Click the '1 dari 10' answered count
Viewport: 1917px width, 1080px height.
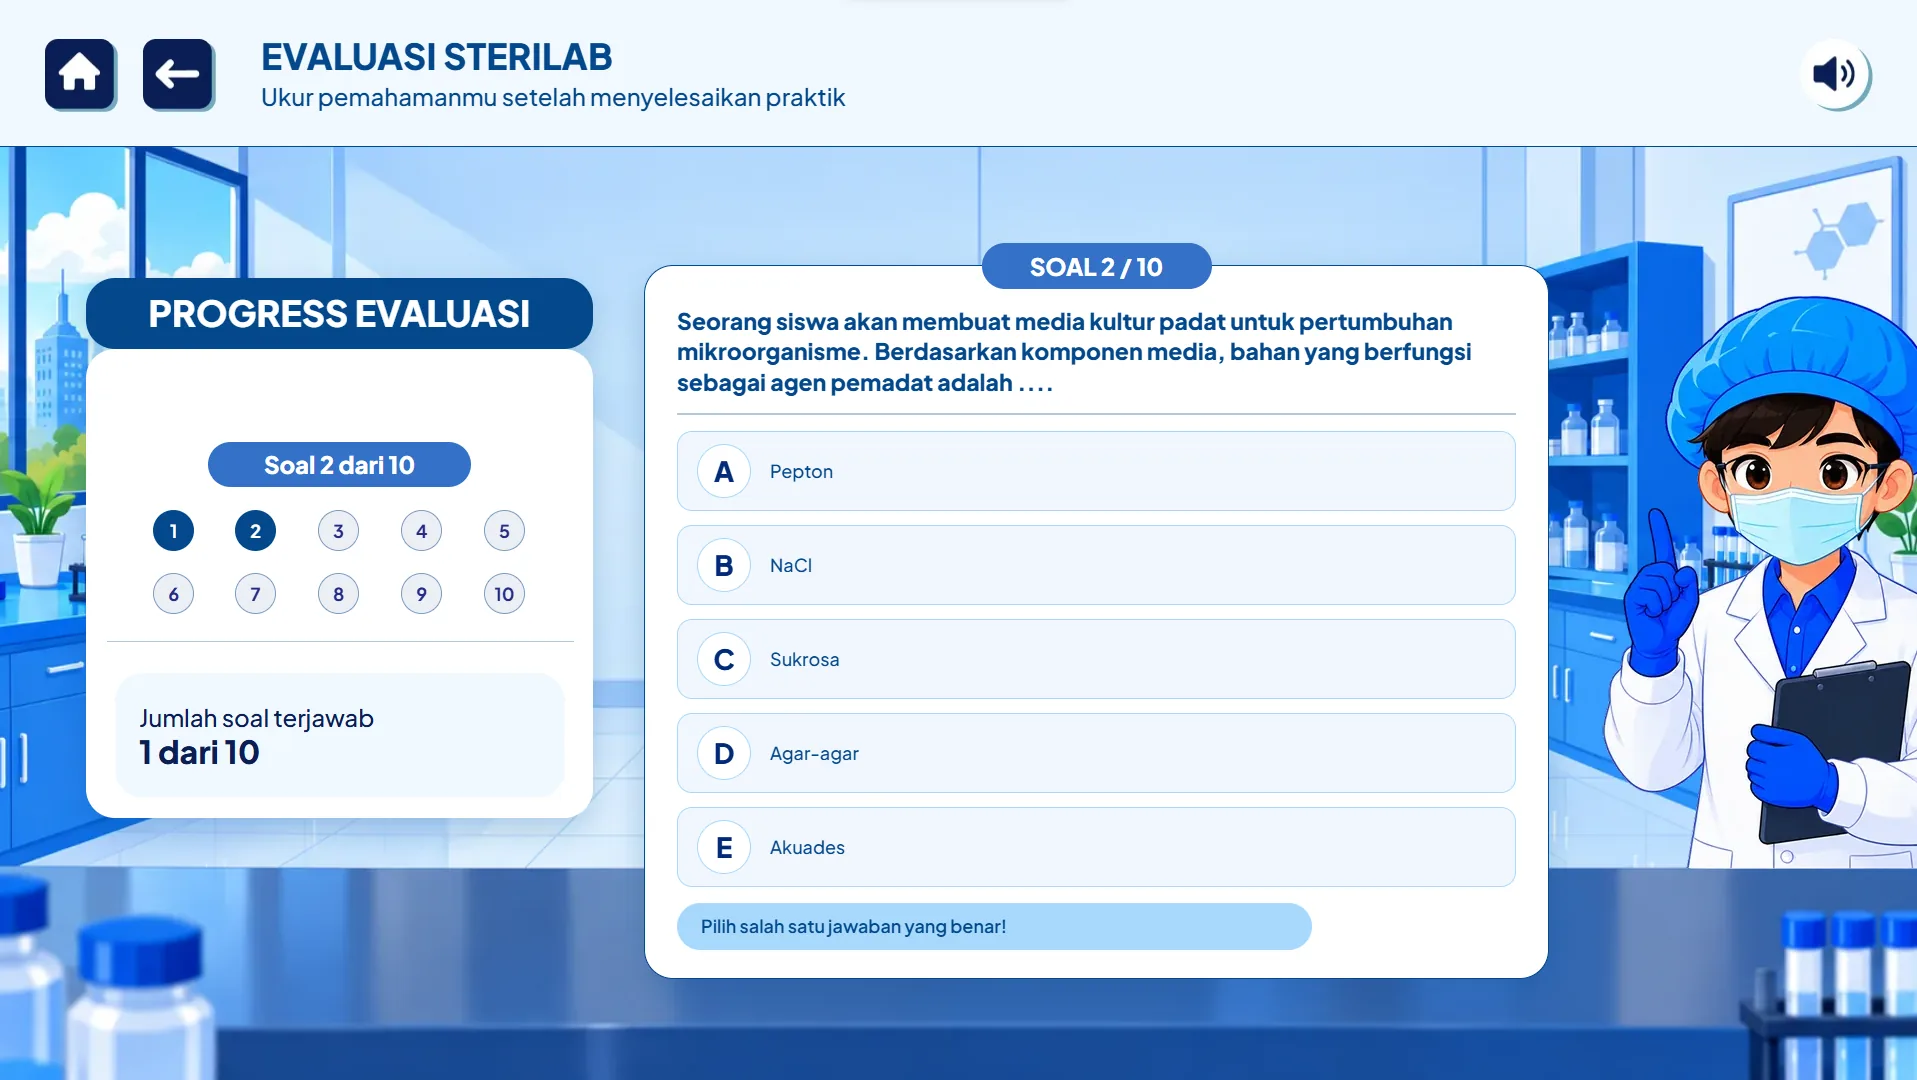pos(199,753)
